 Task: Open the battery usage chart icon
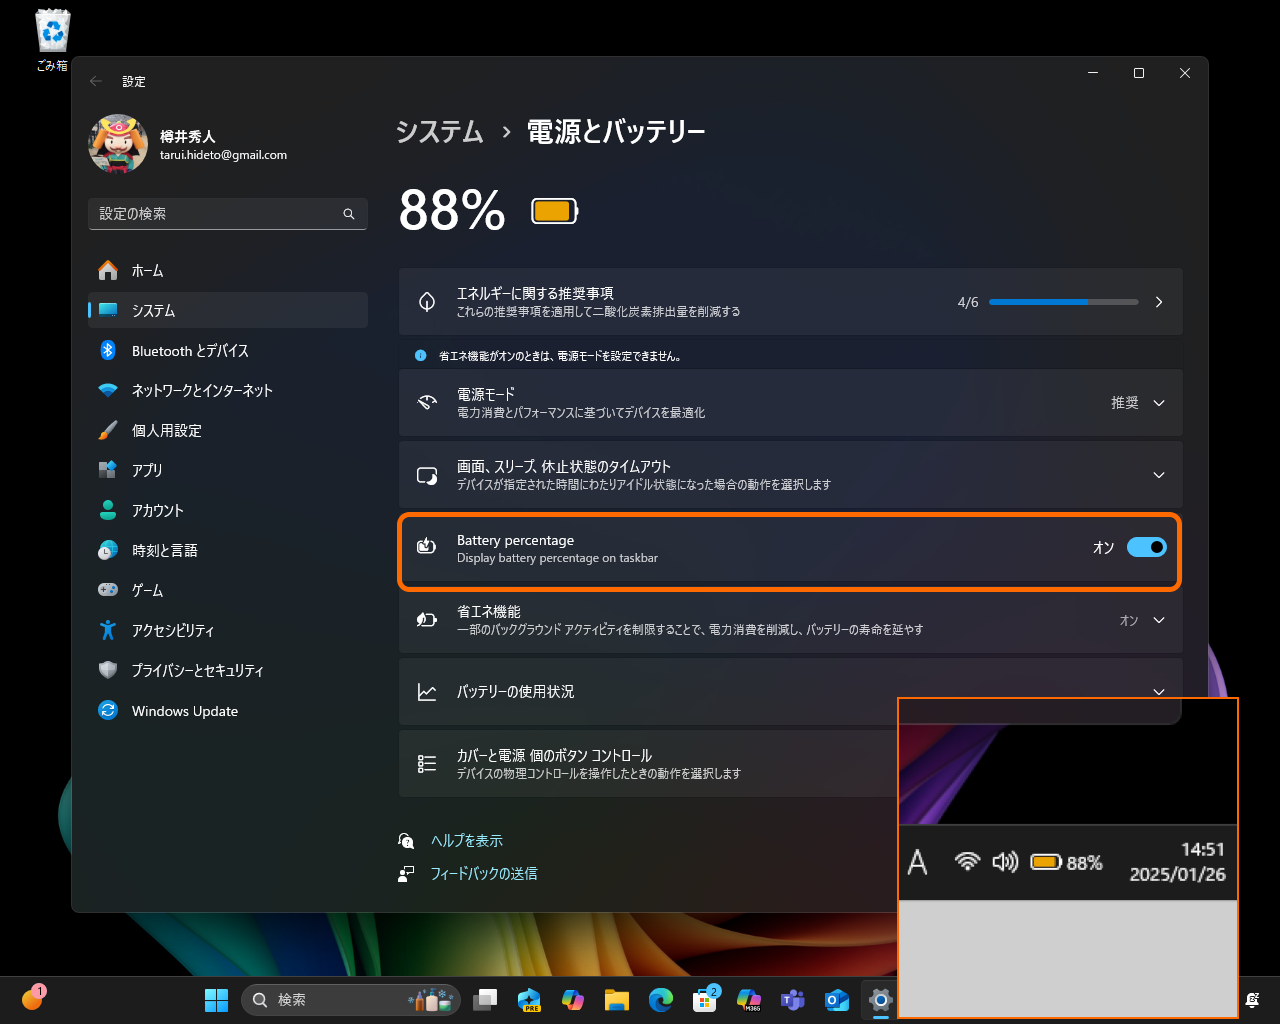click(x=426, y=691)
